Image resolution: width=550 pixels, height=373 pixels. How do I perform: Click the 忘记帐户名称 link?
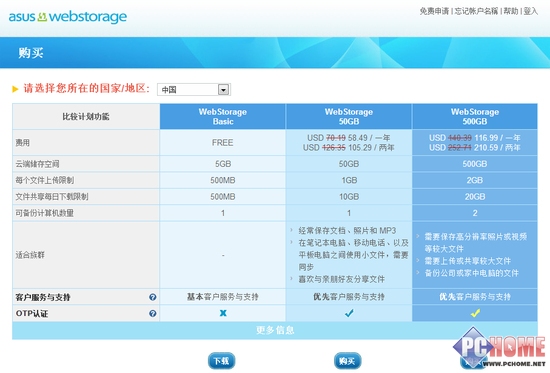(x=476, y=11)
